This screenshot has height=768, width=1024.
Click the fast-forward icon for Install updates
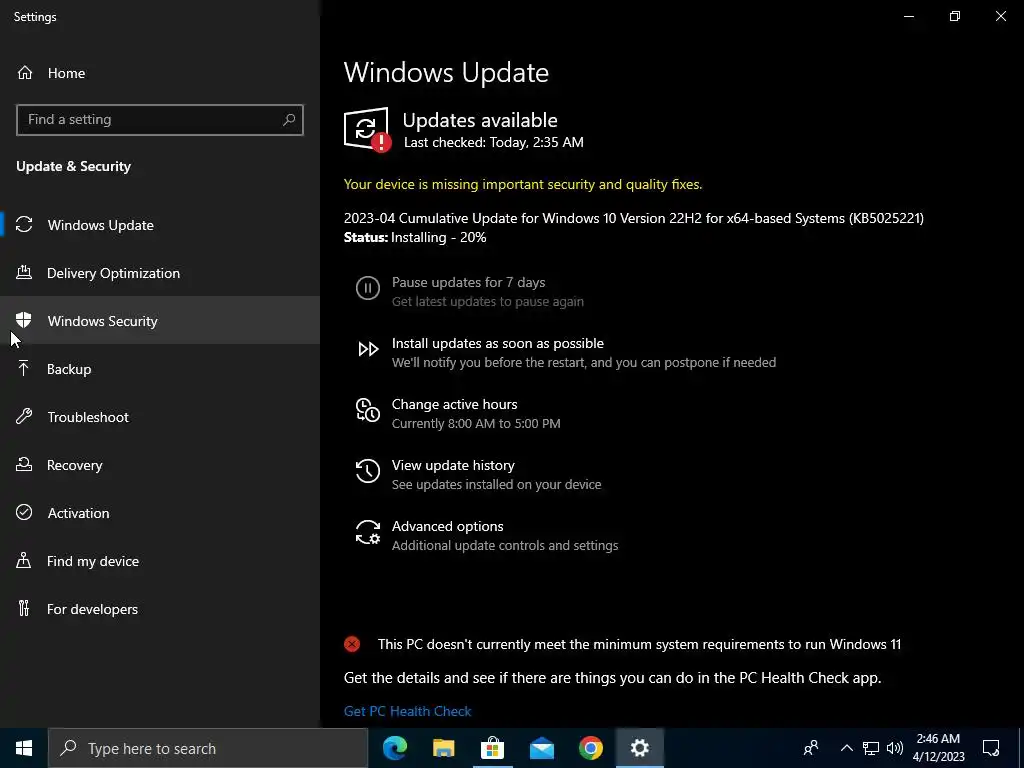pos(368,349)
